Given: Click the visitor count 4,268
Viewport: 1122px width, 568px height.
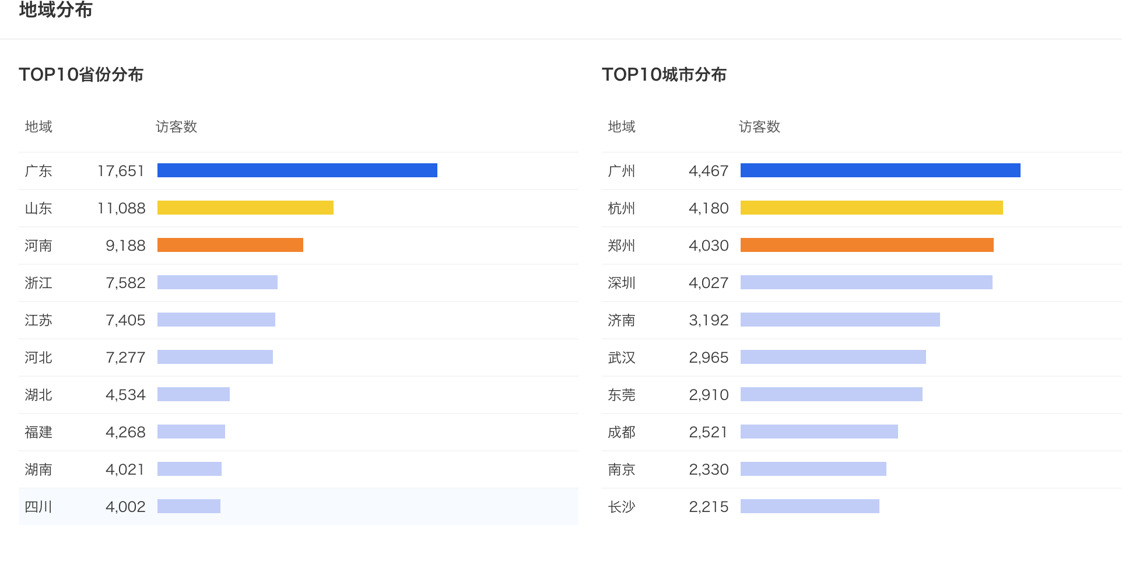Looking at the screenshot, I should coord(126,432).
